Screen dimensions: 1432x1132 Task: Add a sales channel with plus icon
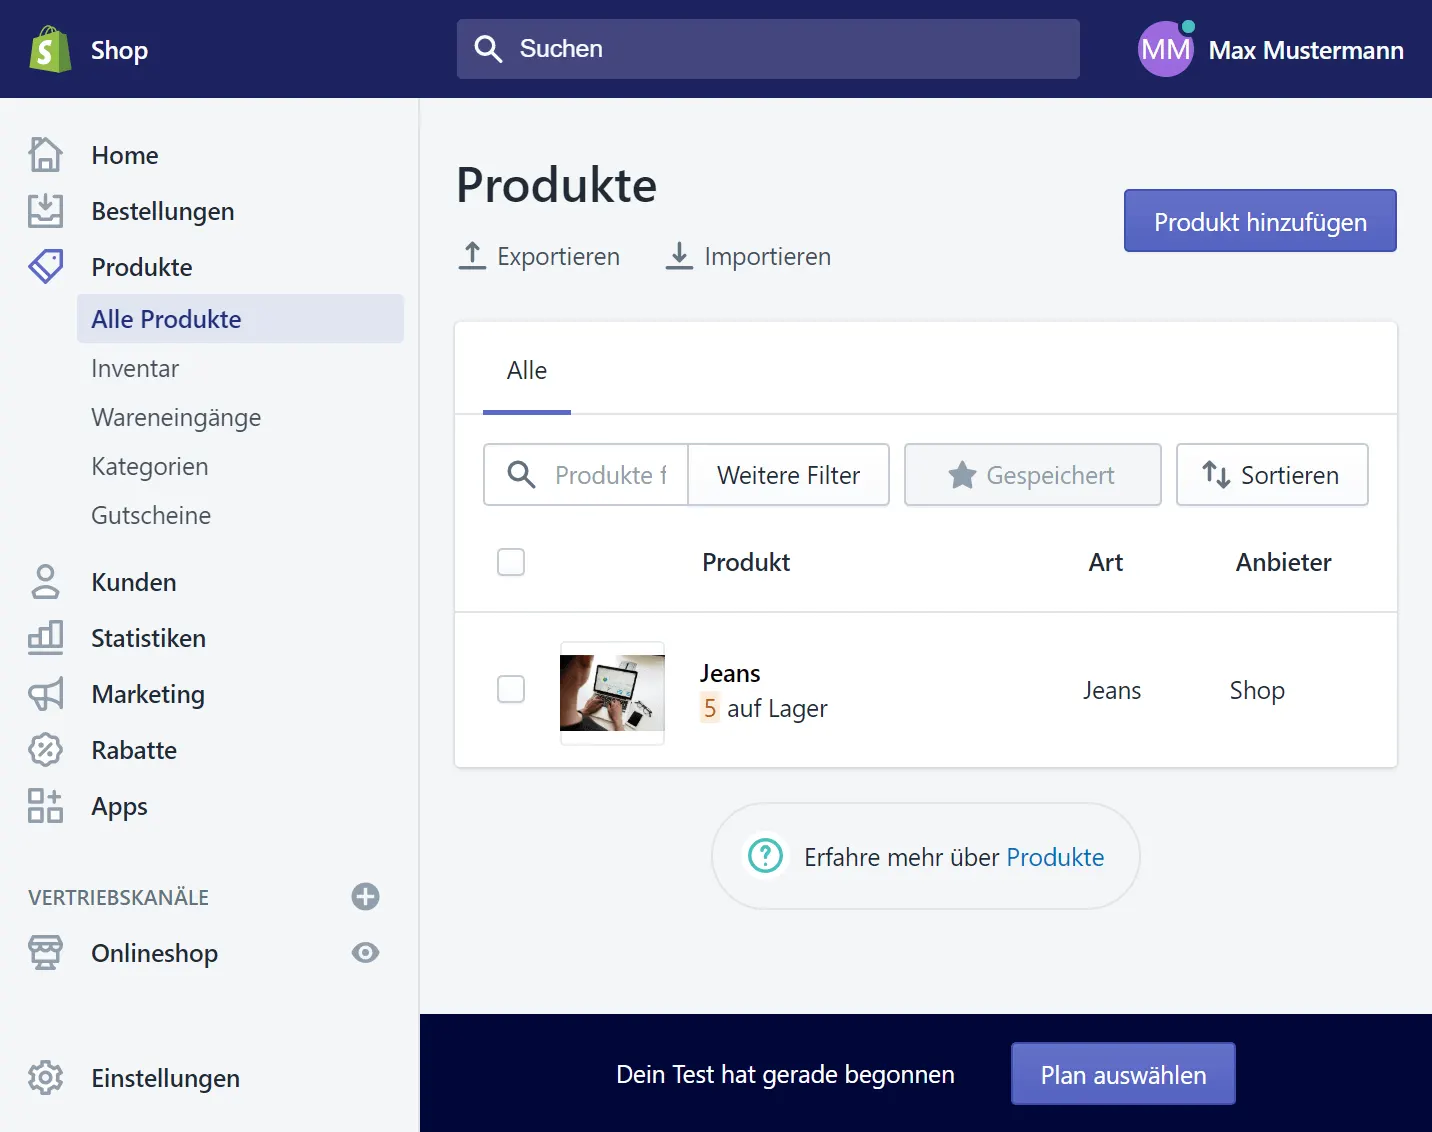coord(366,897)
